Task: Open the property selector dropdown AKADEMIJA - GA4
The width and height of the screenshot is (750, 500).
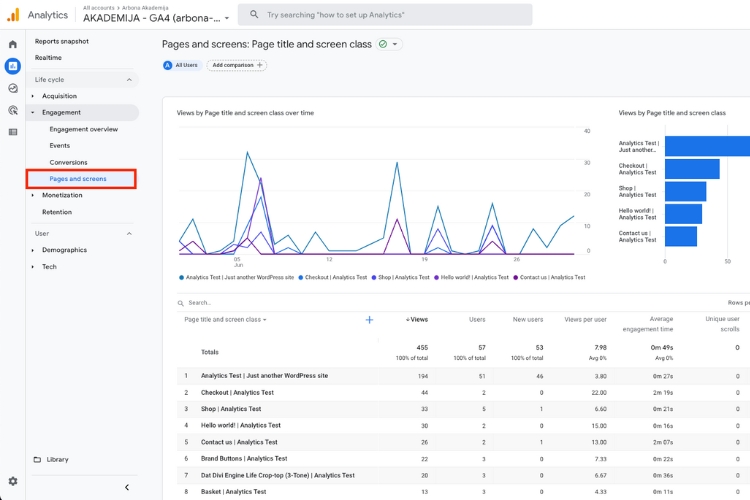Action: coord(156,18)
